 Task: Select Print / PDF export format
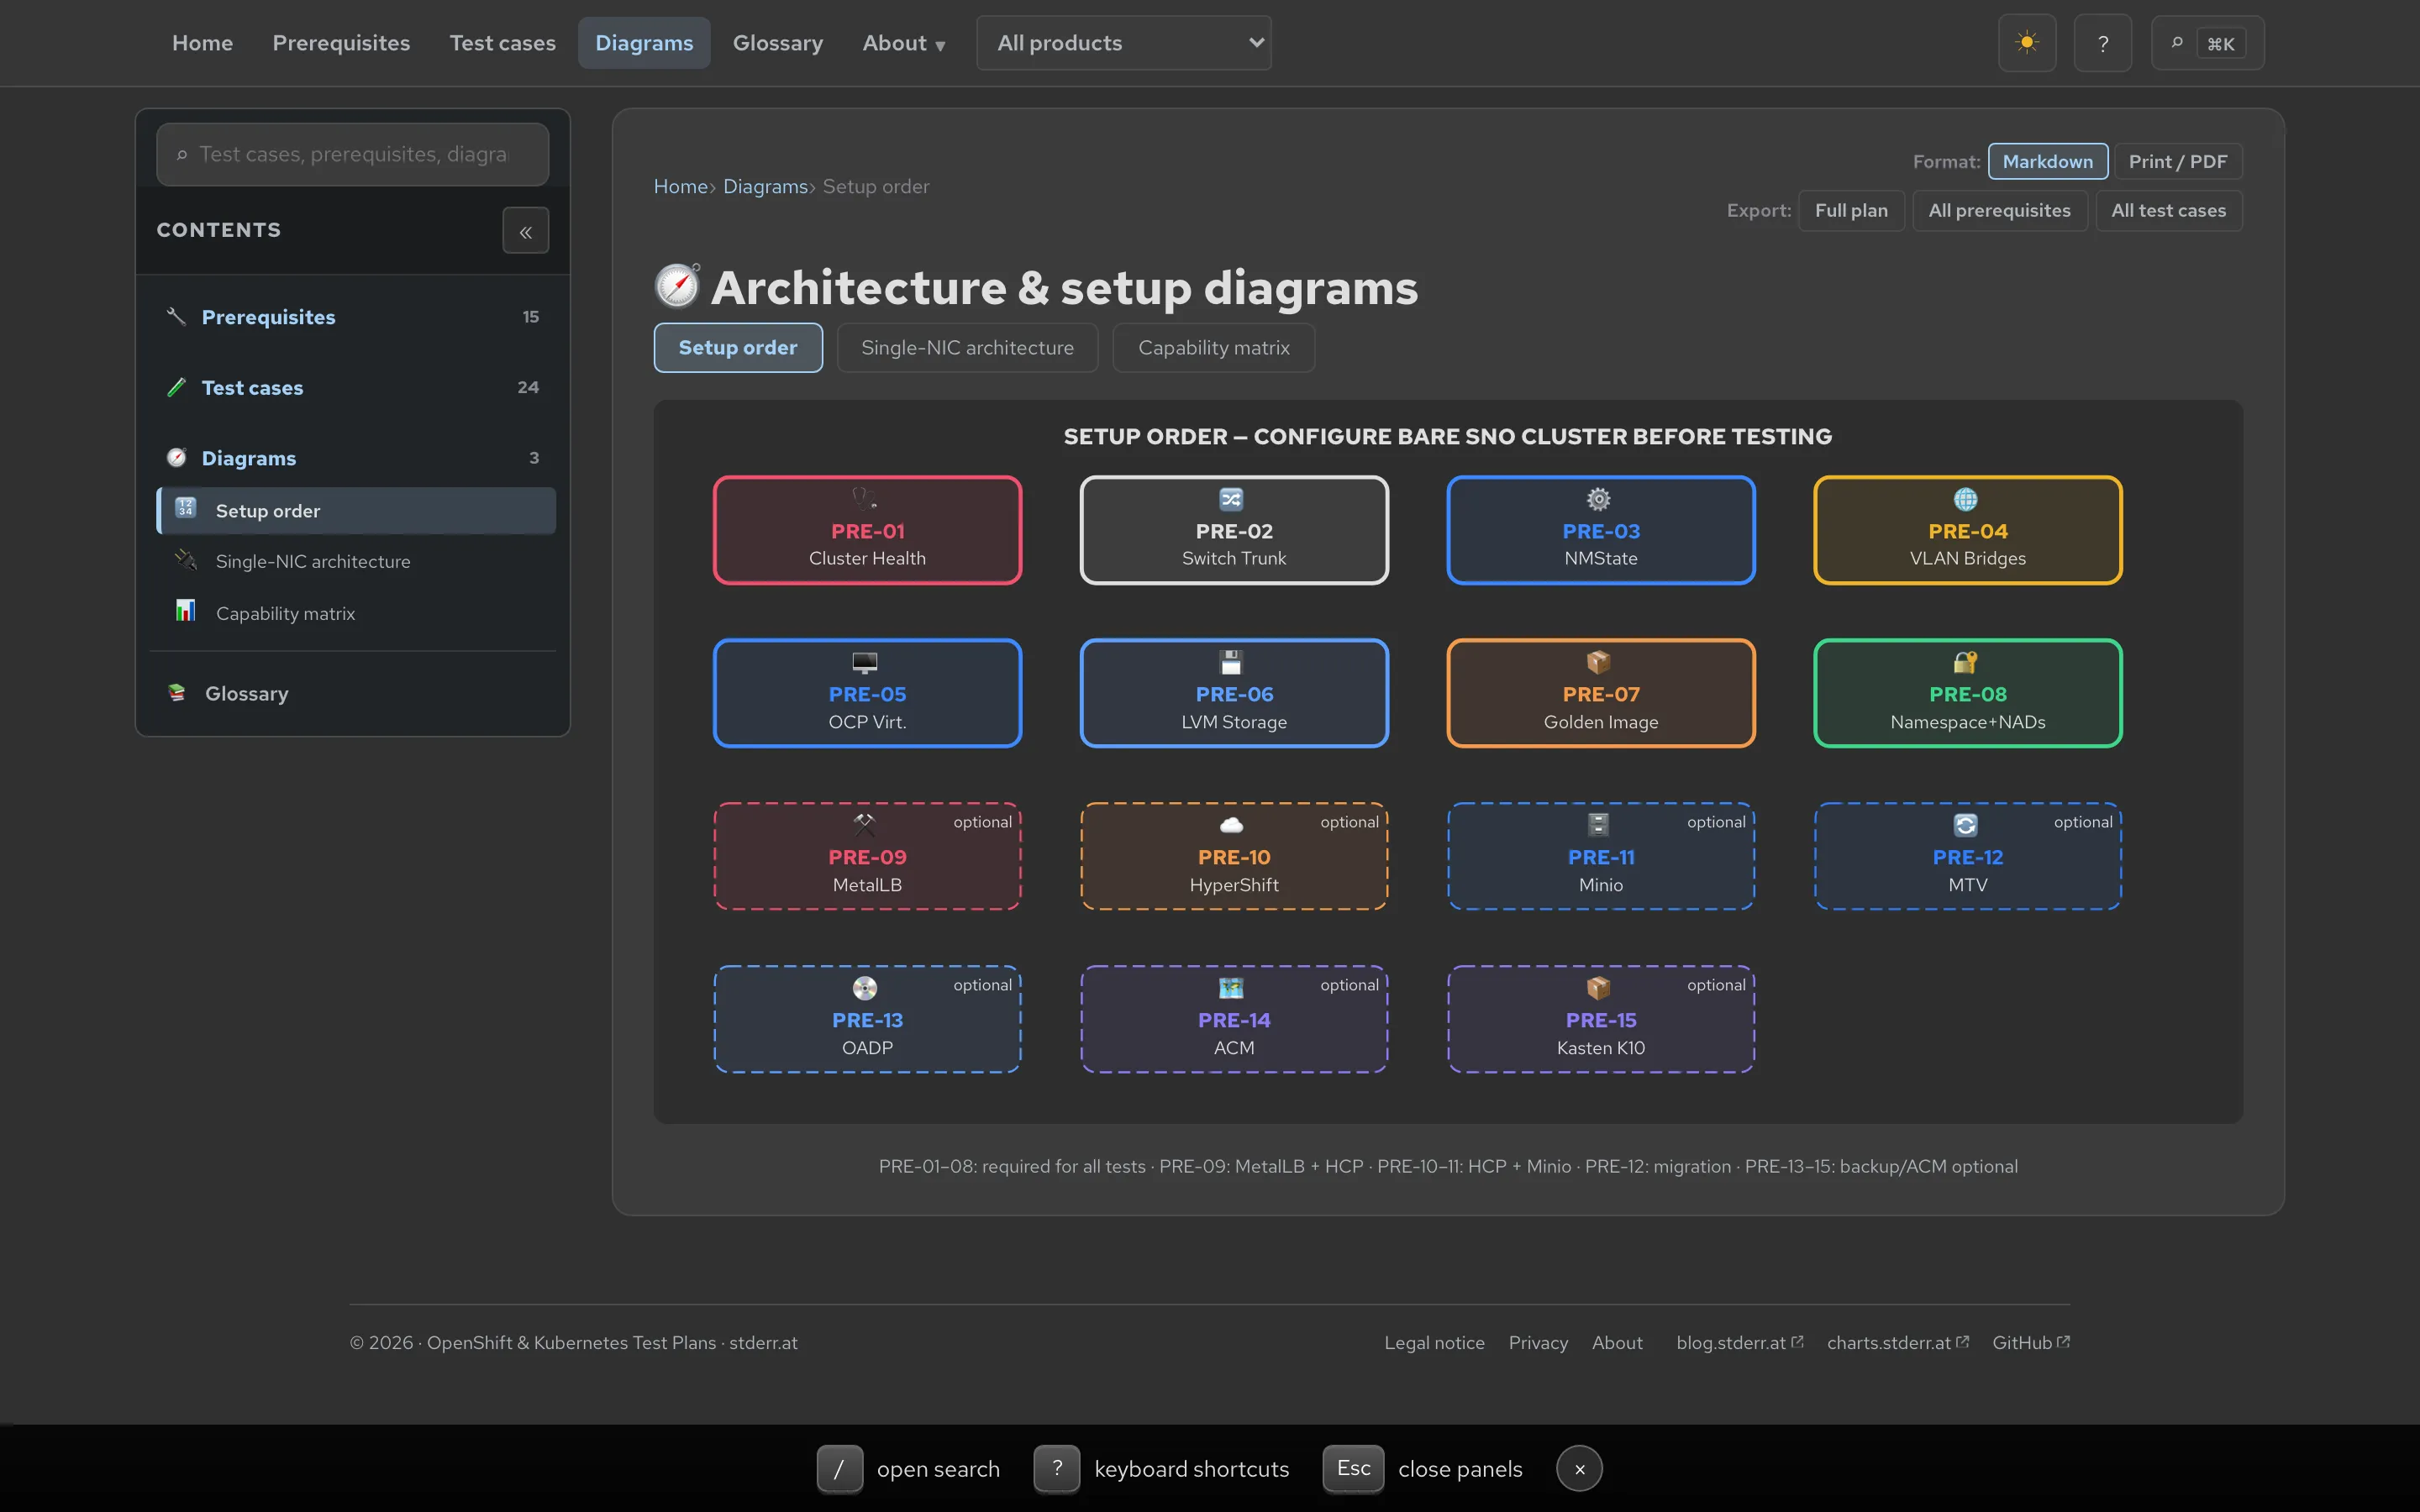click(2177, 161)
